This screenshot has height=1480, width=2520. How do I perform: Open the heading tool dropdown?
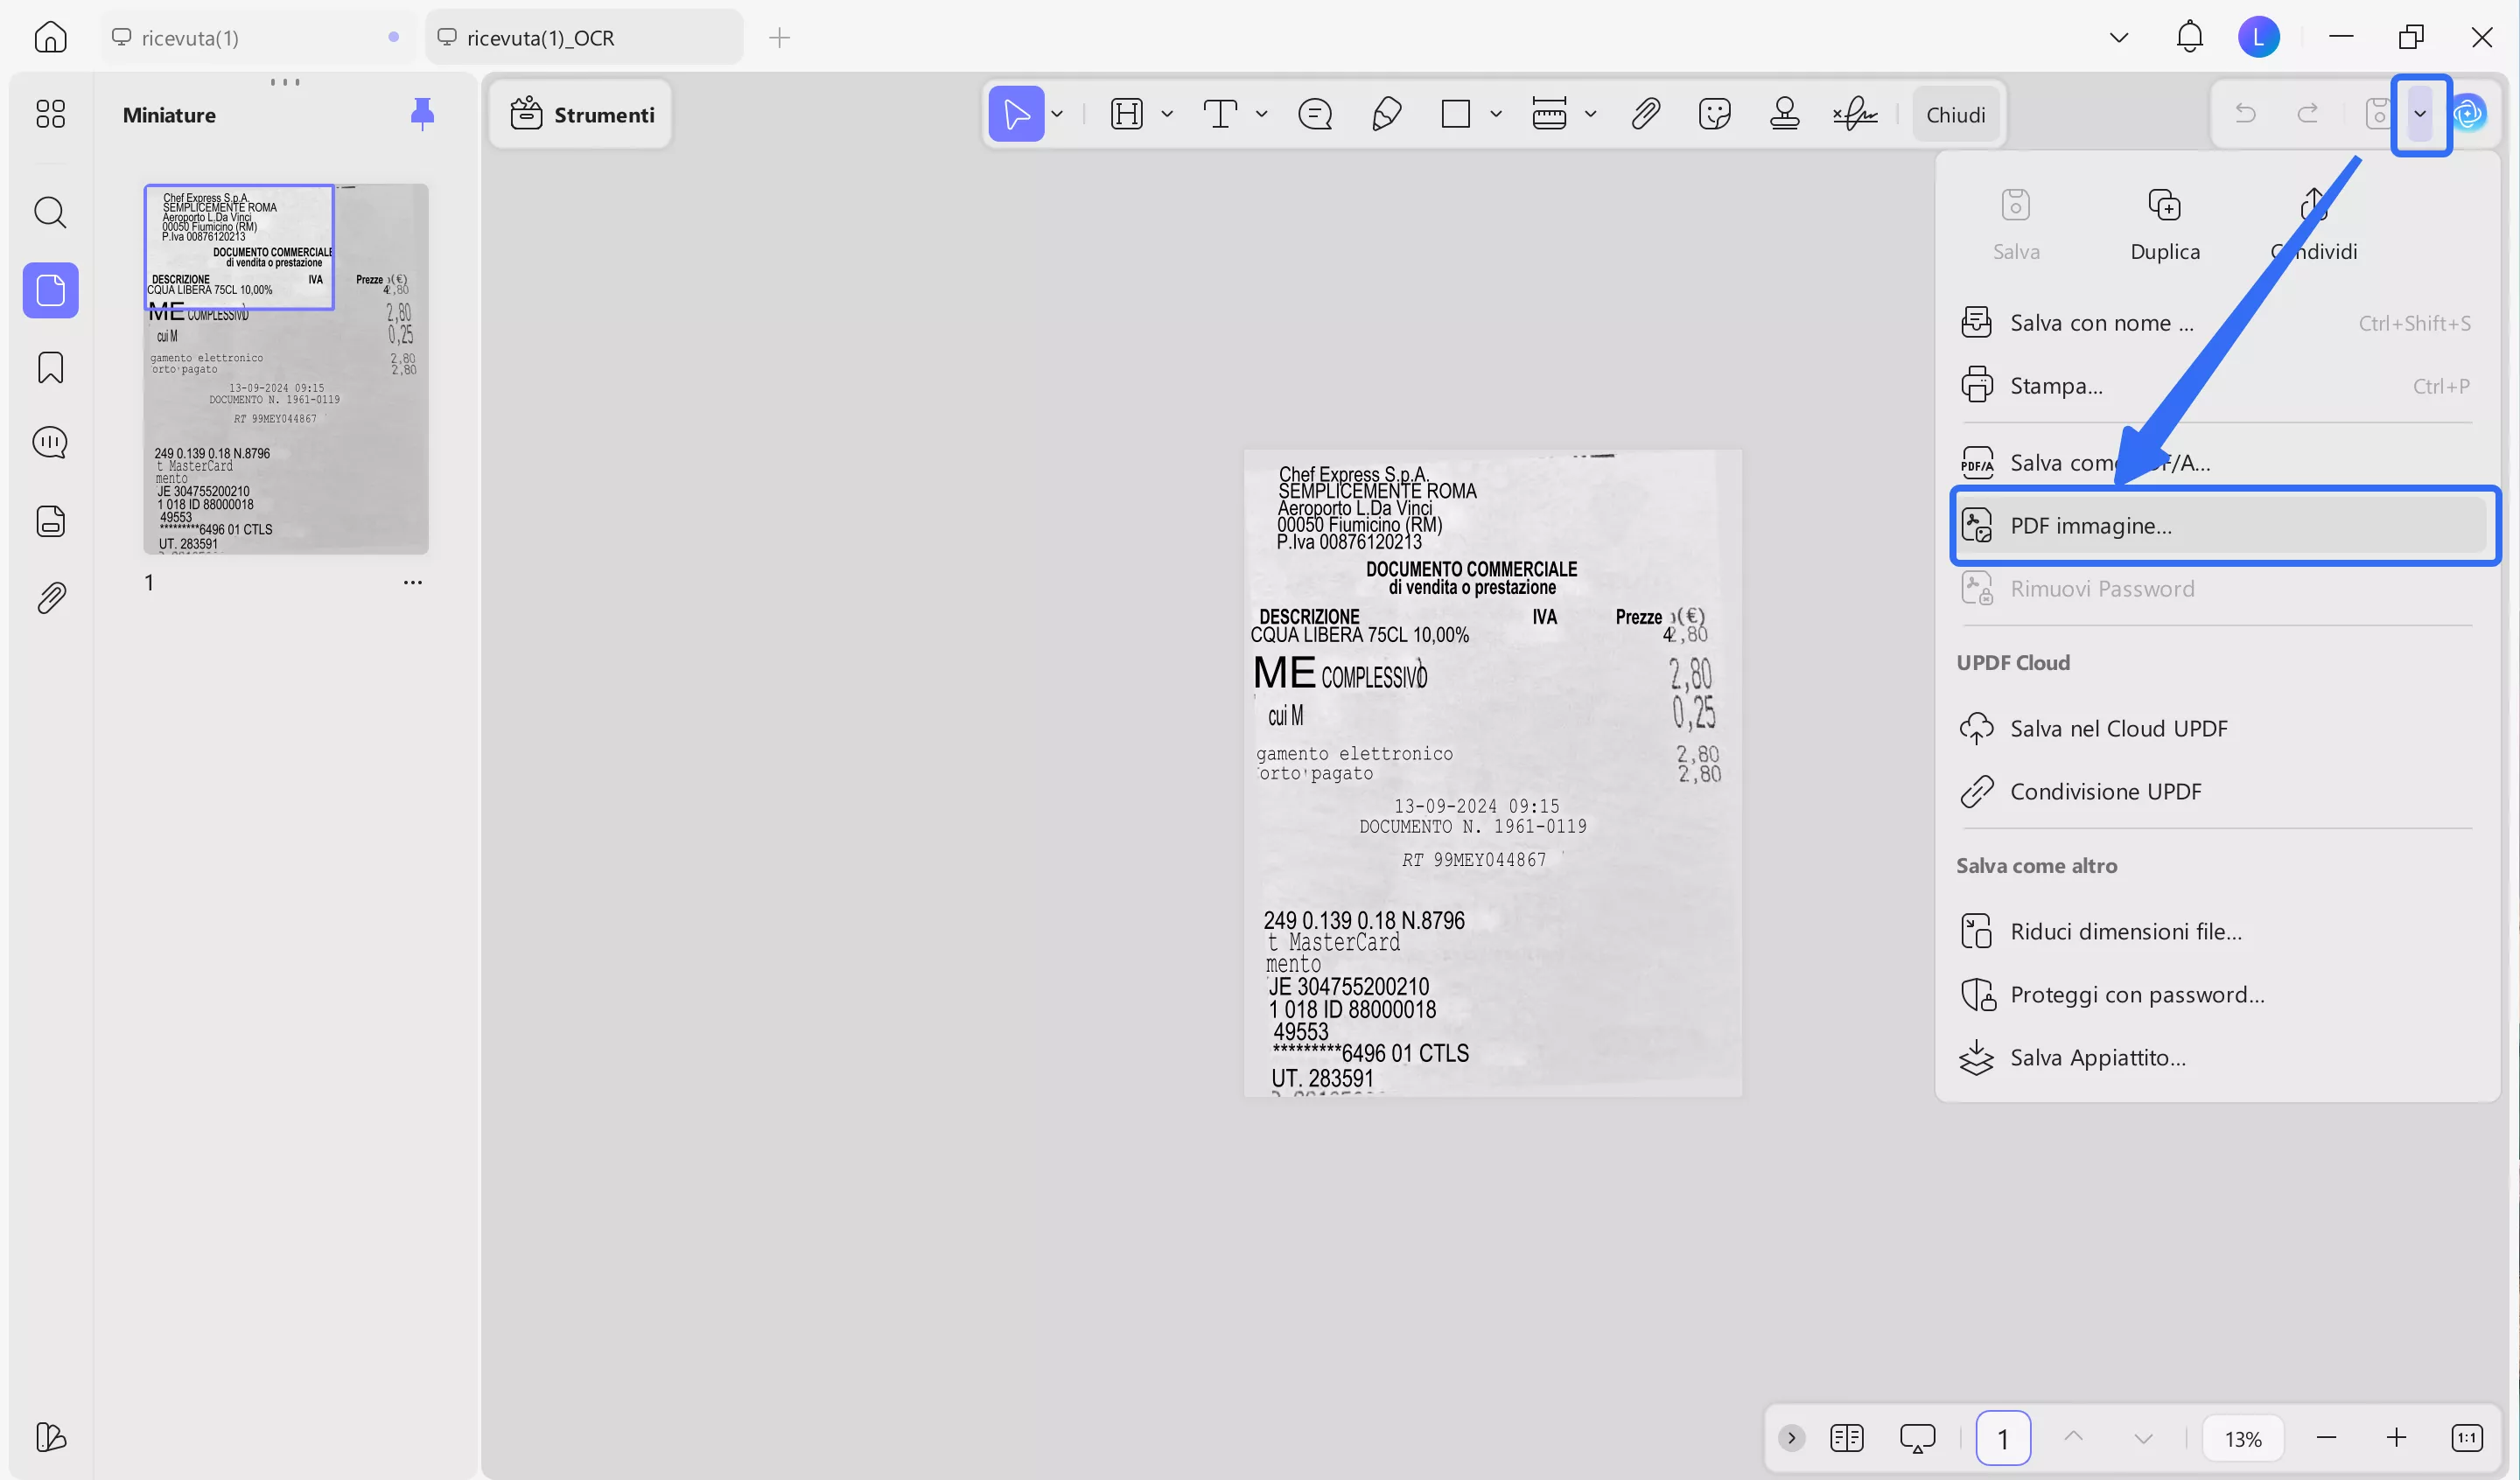[1167, 113]
